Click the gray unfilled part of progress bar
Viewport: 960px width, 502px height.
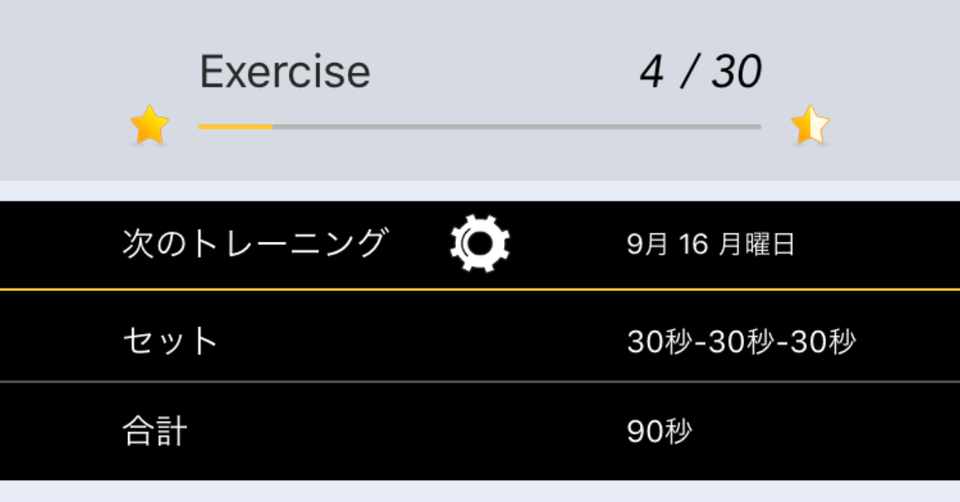(515, 127)
